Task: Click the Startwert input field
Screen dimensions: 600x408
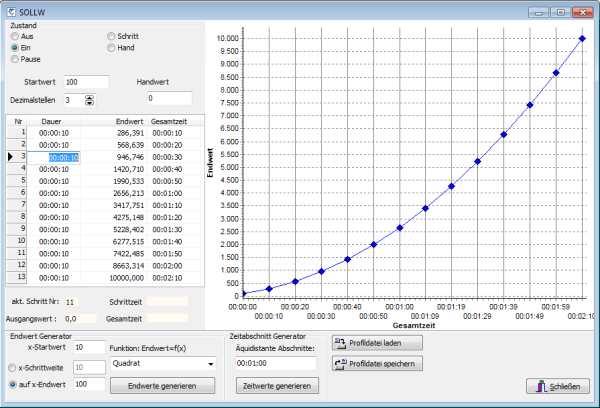Action: 86,82
